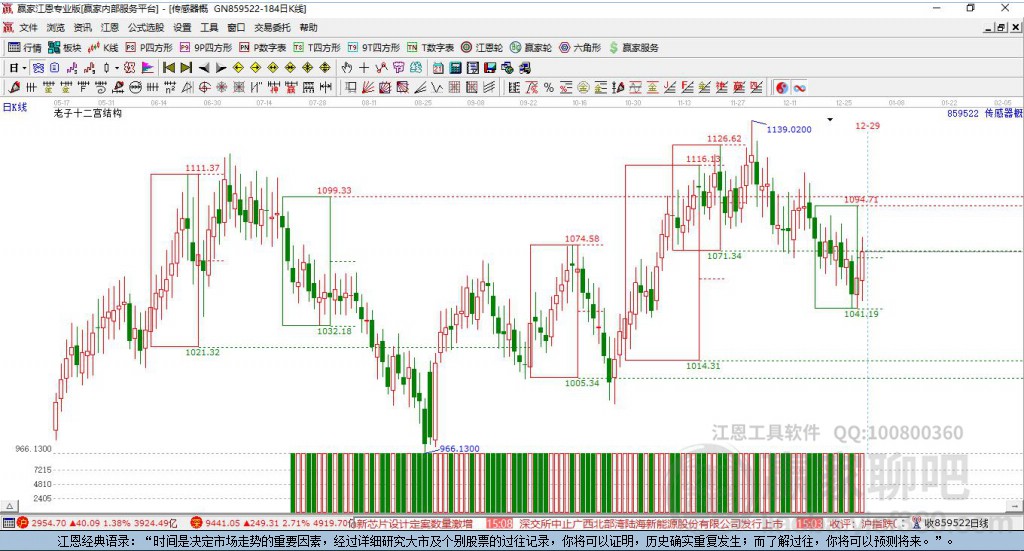Step forward with black right triangle
The width and height of the screenshot is (1024, 551).
(x=221, y=67)
